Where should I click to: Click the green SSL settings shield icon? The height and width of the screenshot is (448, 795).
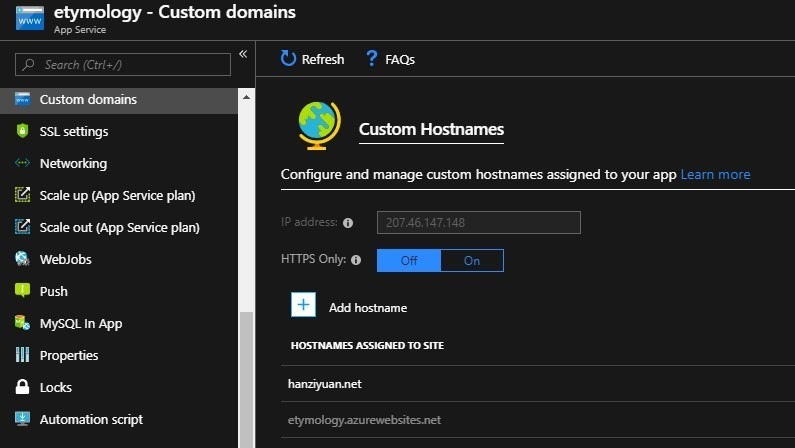[22, 131]
